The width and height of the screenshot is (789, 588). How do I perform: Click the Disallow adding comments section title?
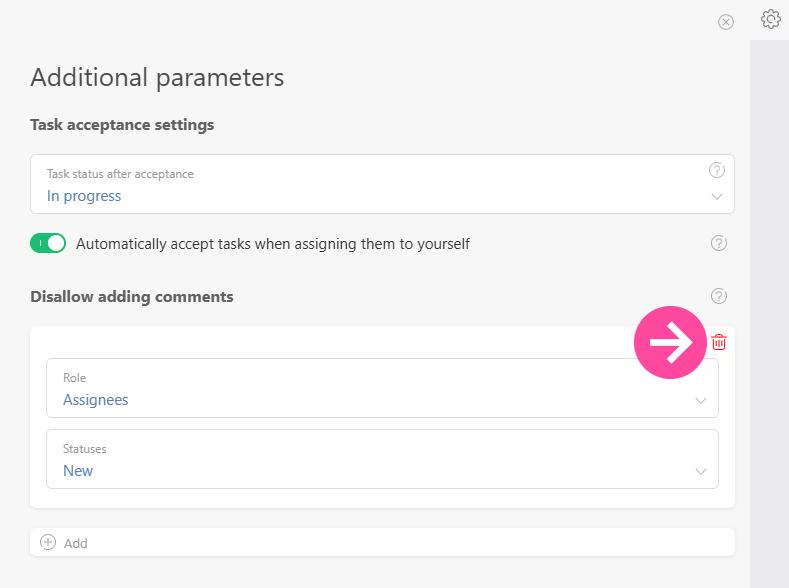[x=132, y=297]
